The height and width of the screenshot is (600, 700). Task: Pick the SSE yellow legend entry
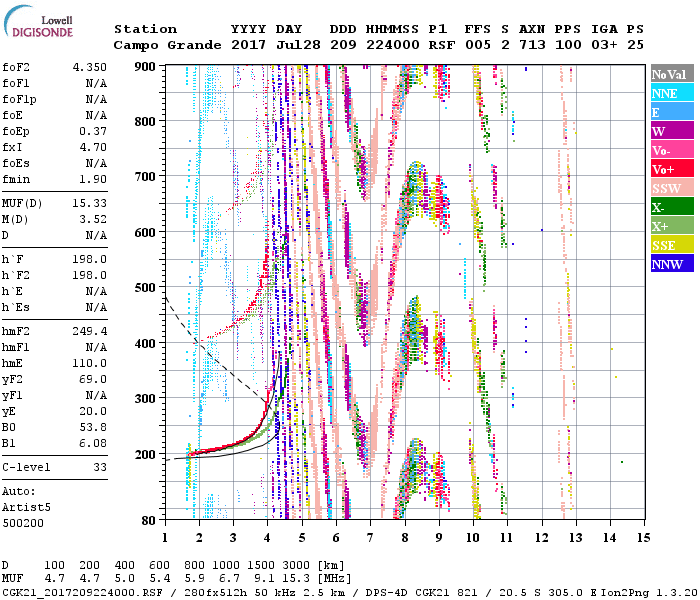tap(670, 245)
